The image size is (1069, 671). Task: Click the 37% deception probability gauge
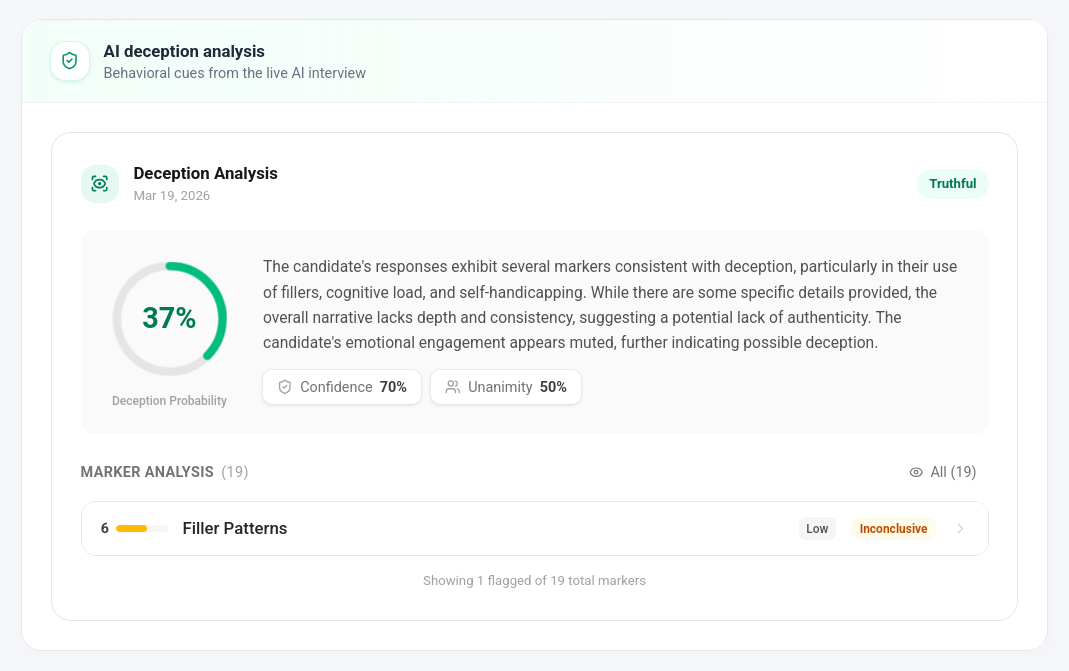[169, 319]
